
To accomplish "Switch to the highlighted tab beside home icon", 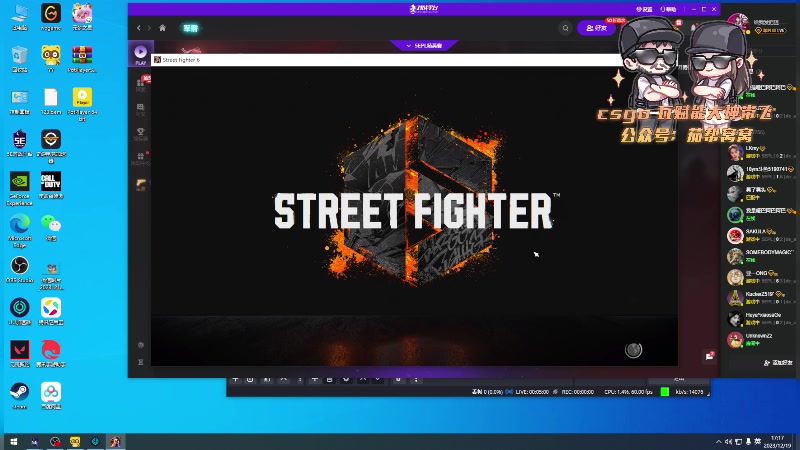I will tap(190, 28).
